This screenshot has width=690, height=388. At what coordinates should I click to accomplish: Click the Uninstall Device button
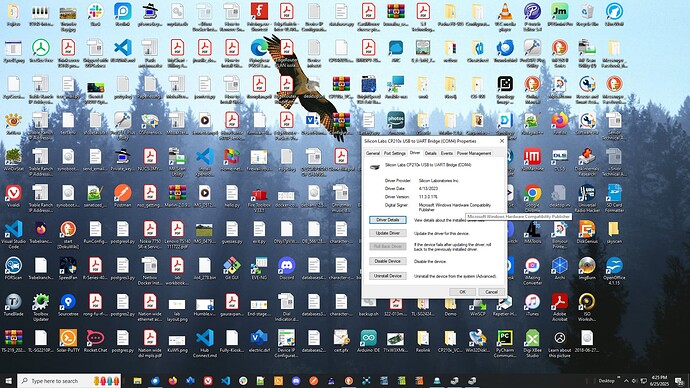(388, 276)
